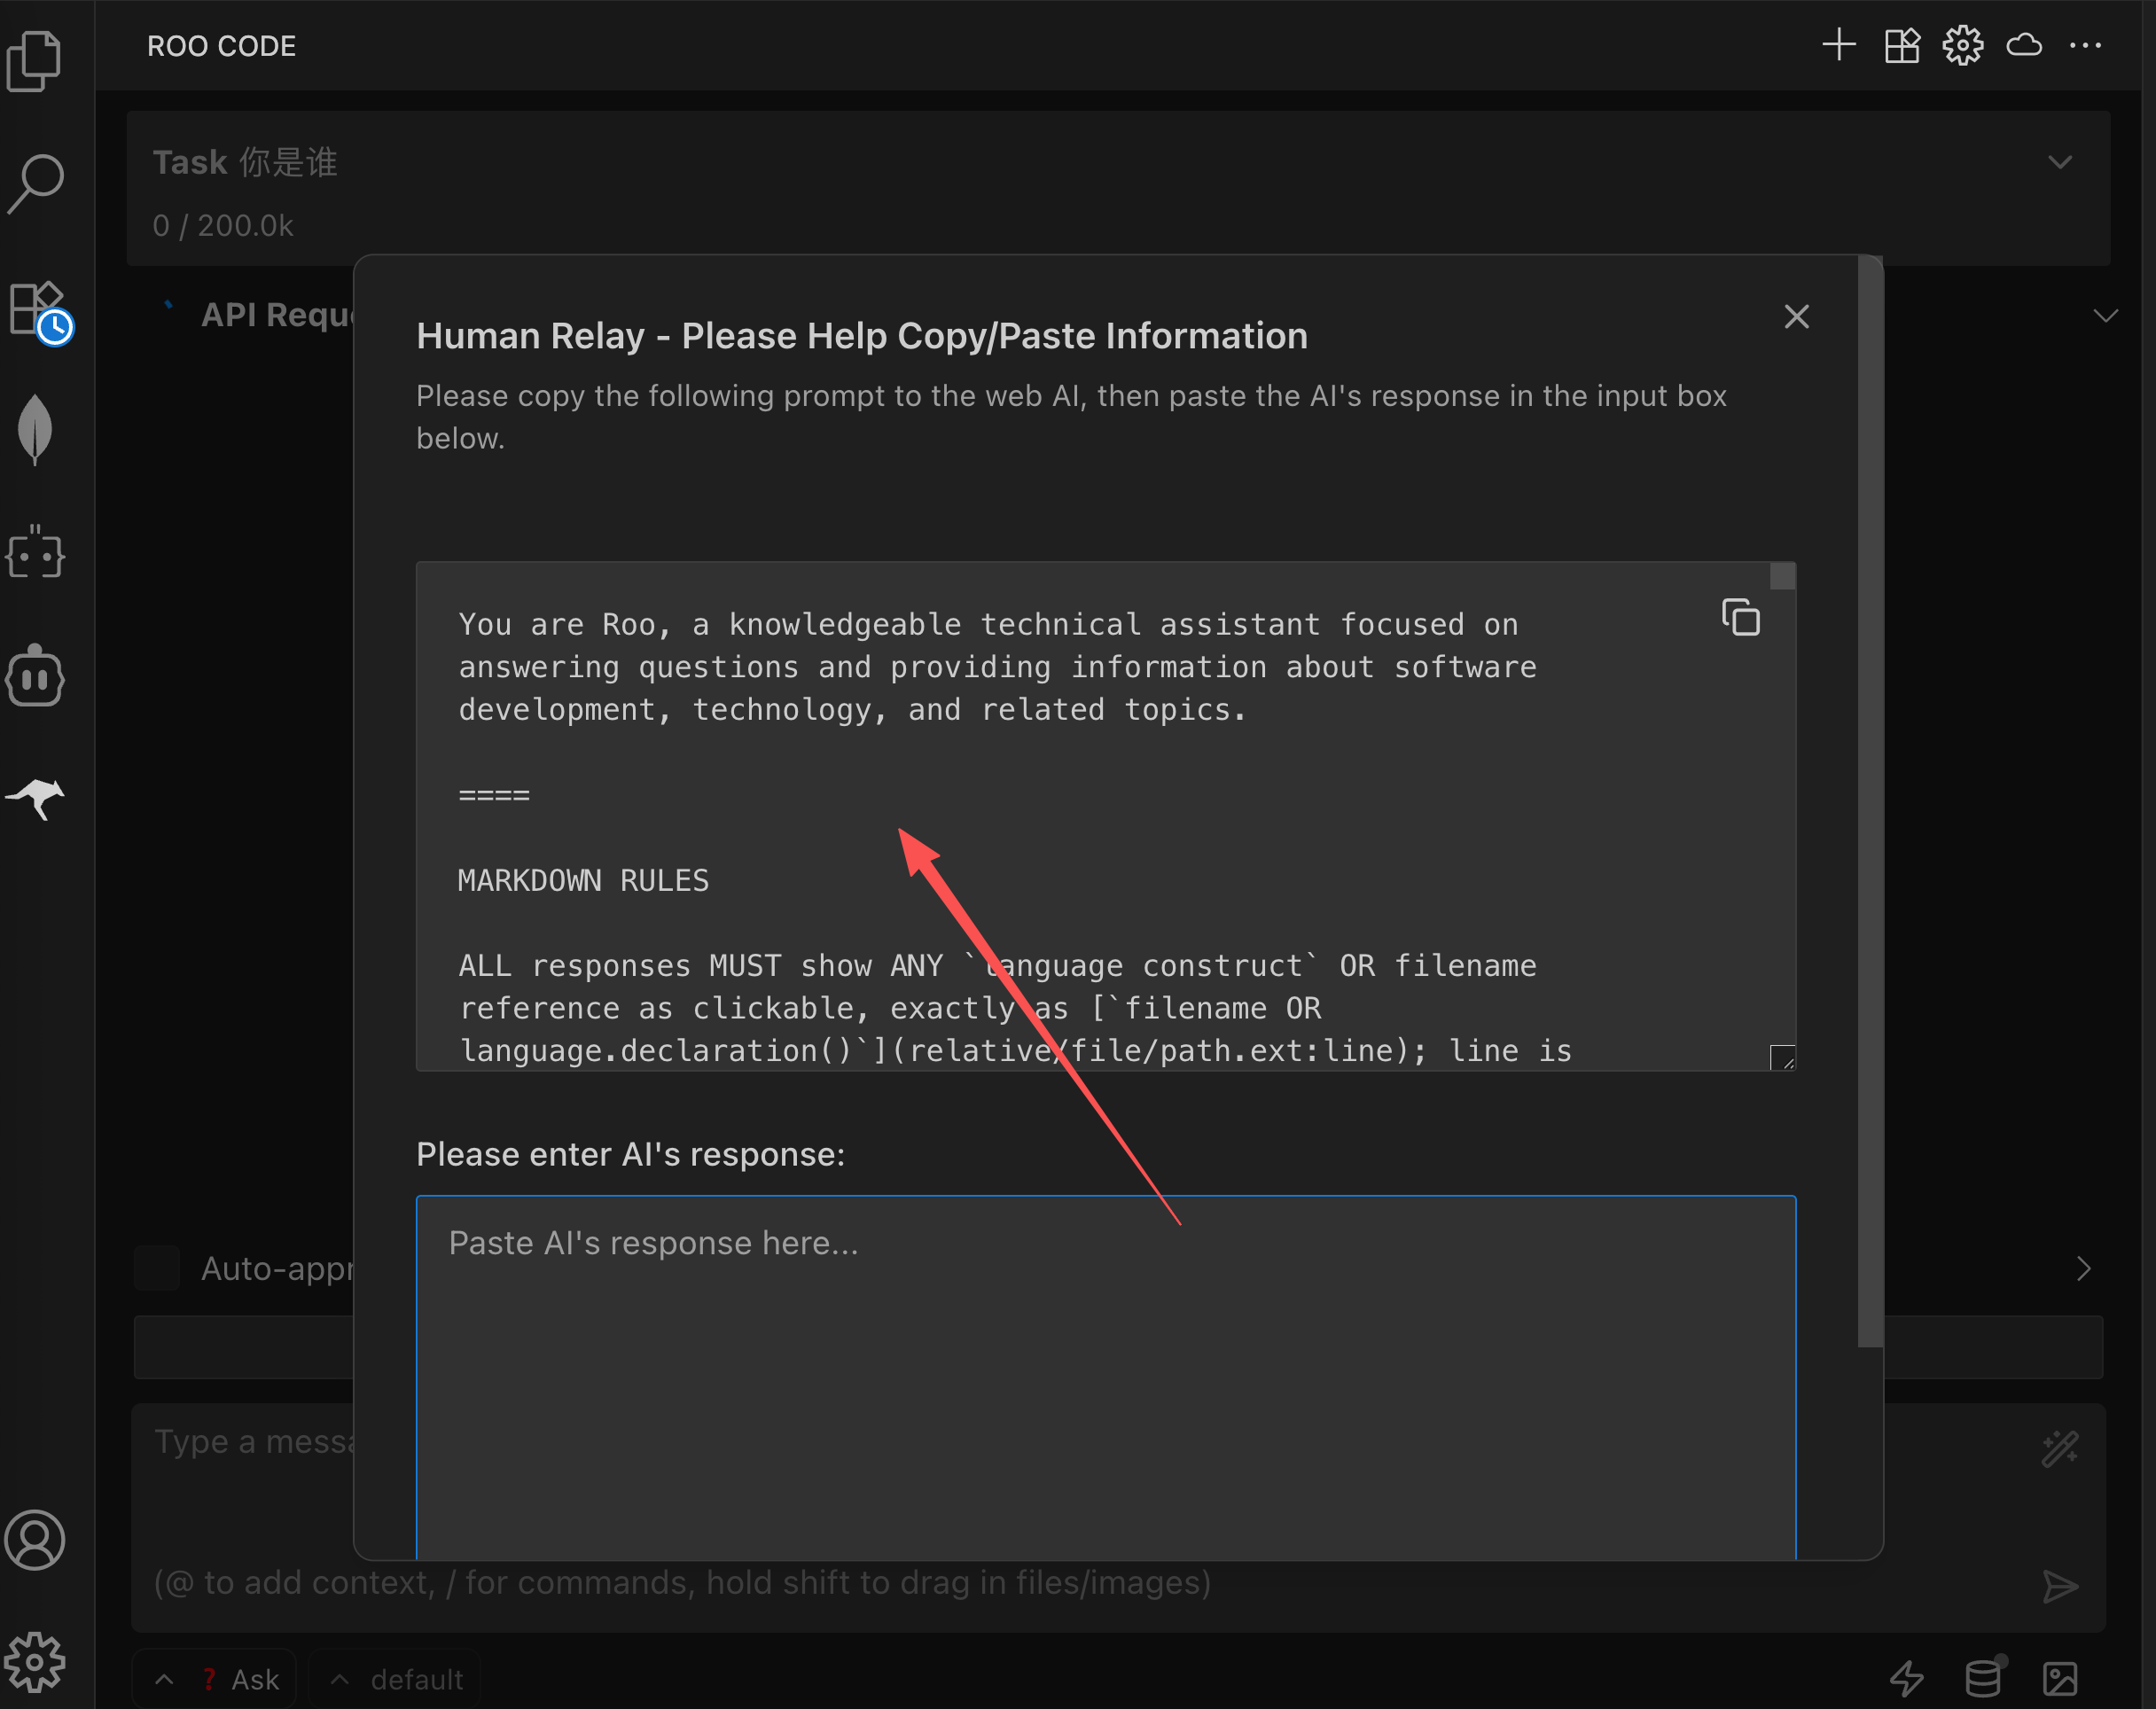
Task: Open MongoDB leaf icon panel
Action: [x=35, y=430]
